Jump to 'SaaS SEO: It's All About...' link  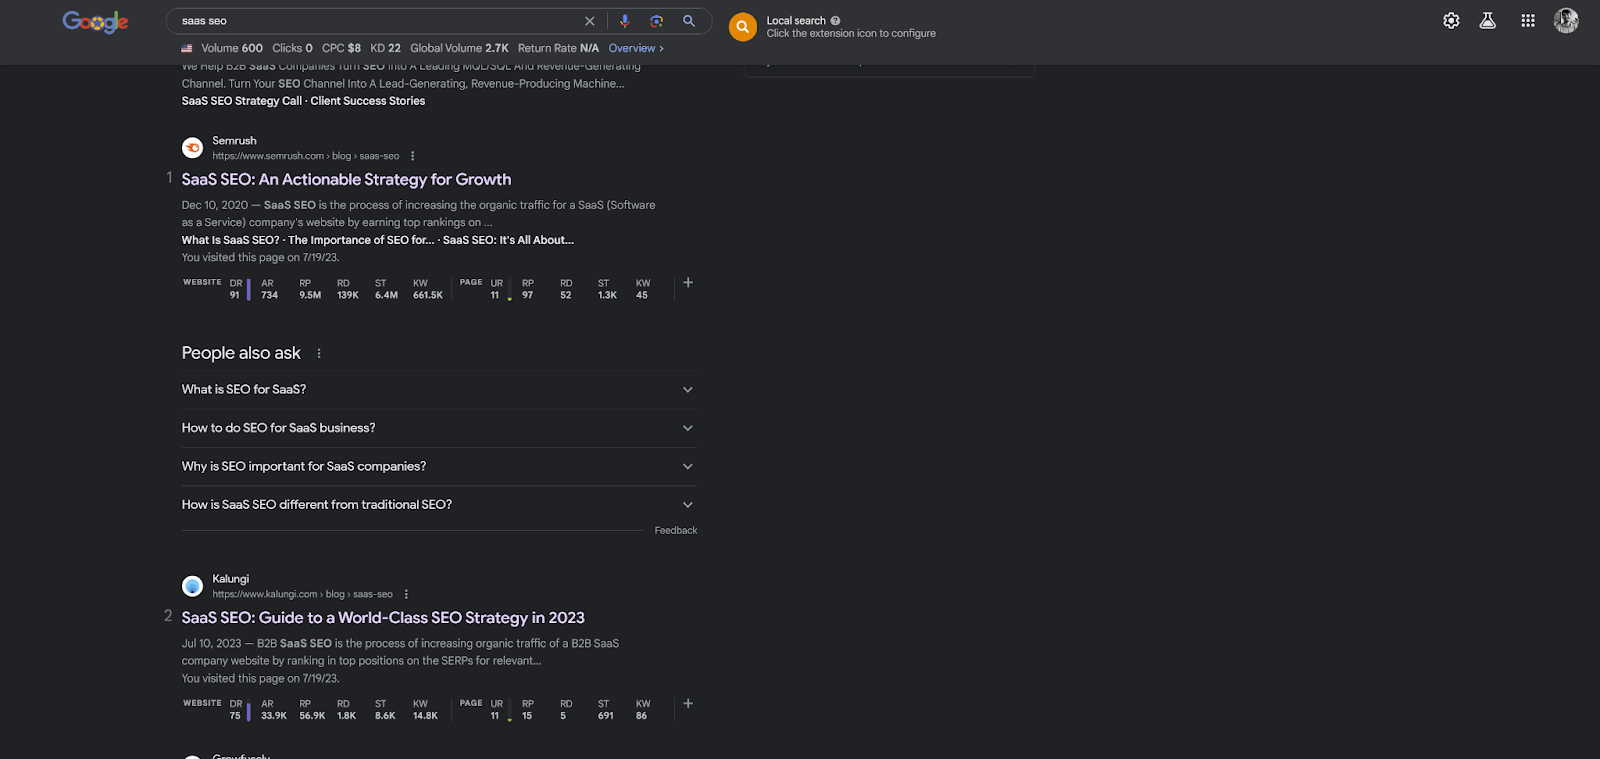click(508, 240)
